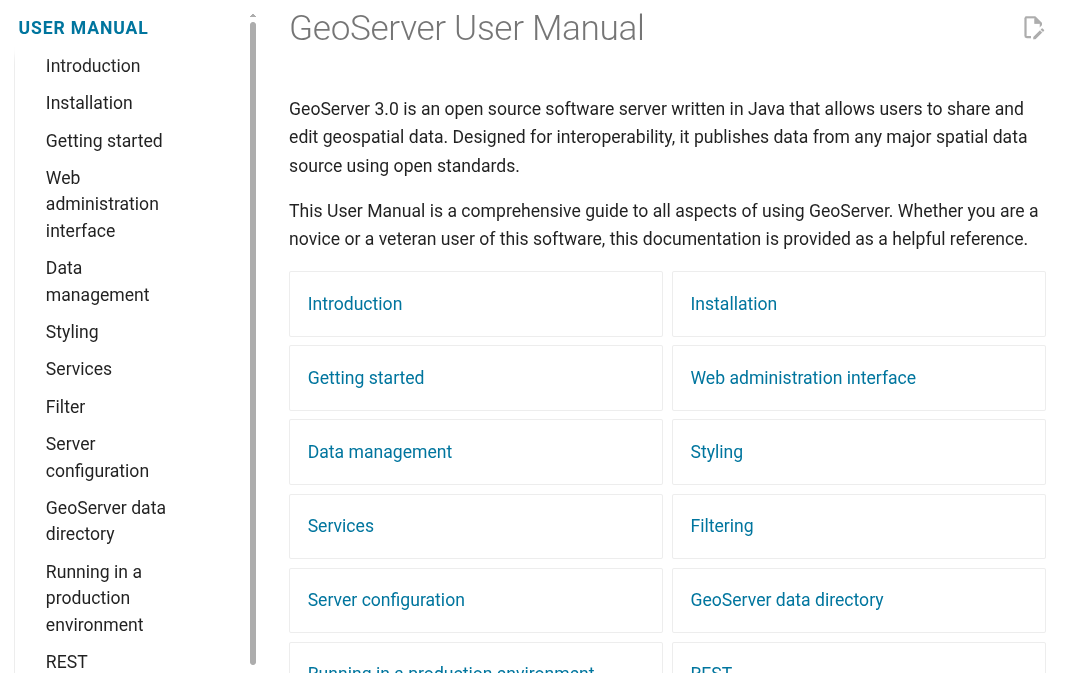Open REST from the sidebar
The height and width of the screenshot is (673, 1078).
click(x=66, y=662)
